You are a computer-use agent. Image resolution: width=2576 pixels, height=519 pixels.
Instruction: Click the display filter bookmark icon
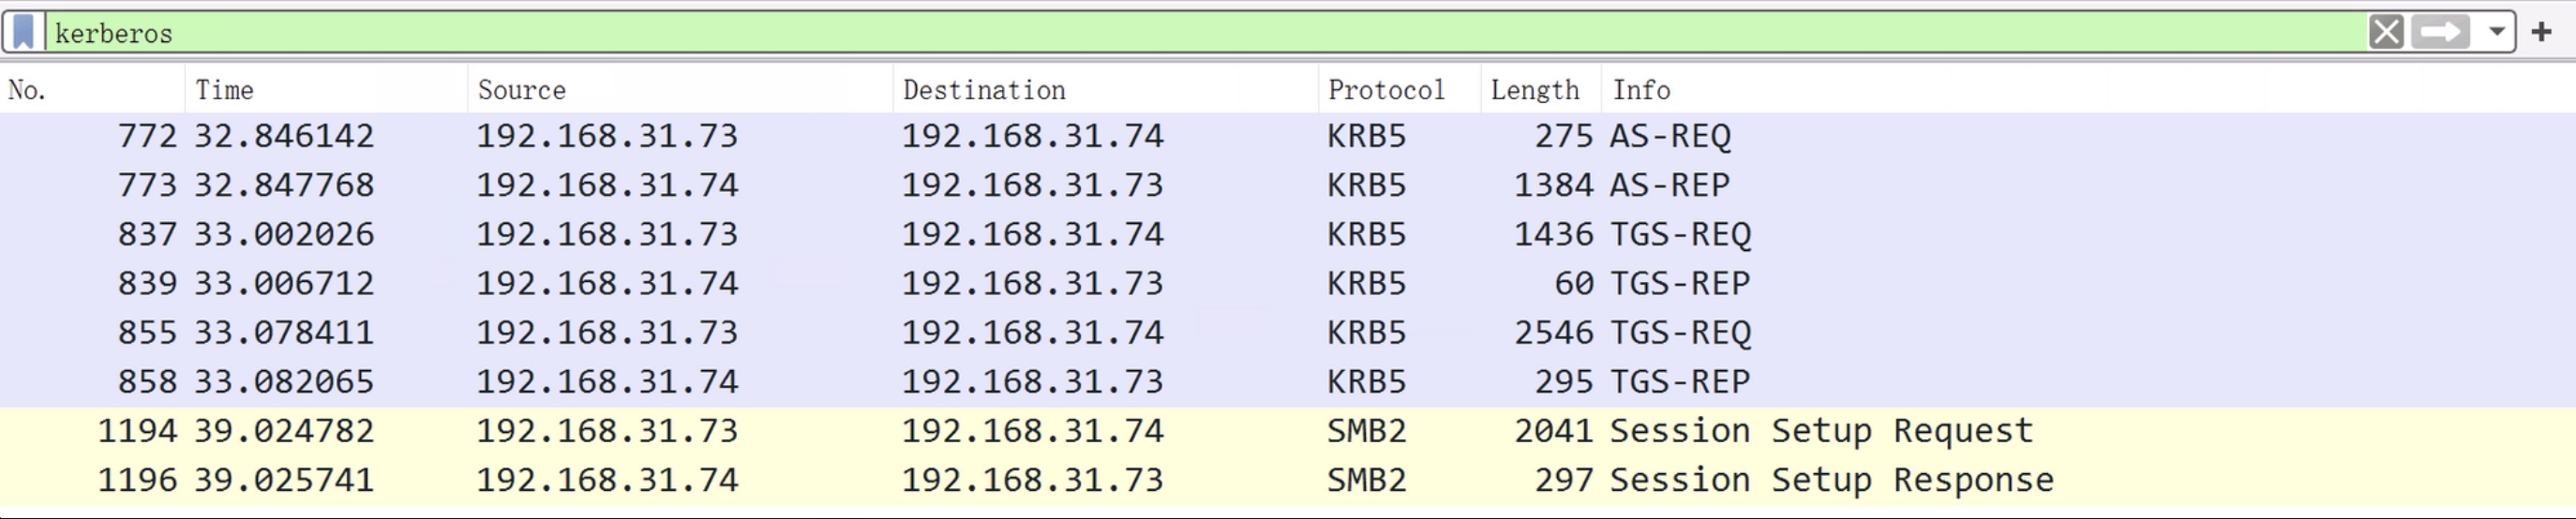24,32
